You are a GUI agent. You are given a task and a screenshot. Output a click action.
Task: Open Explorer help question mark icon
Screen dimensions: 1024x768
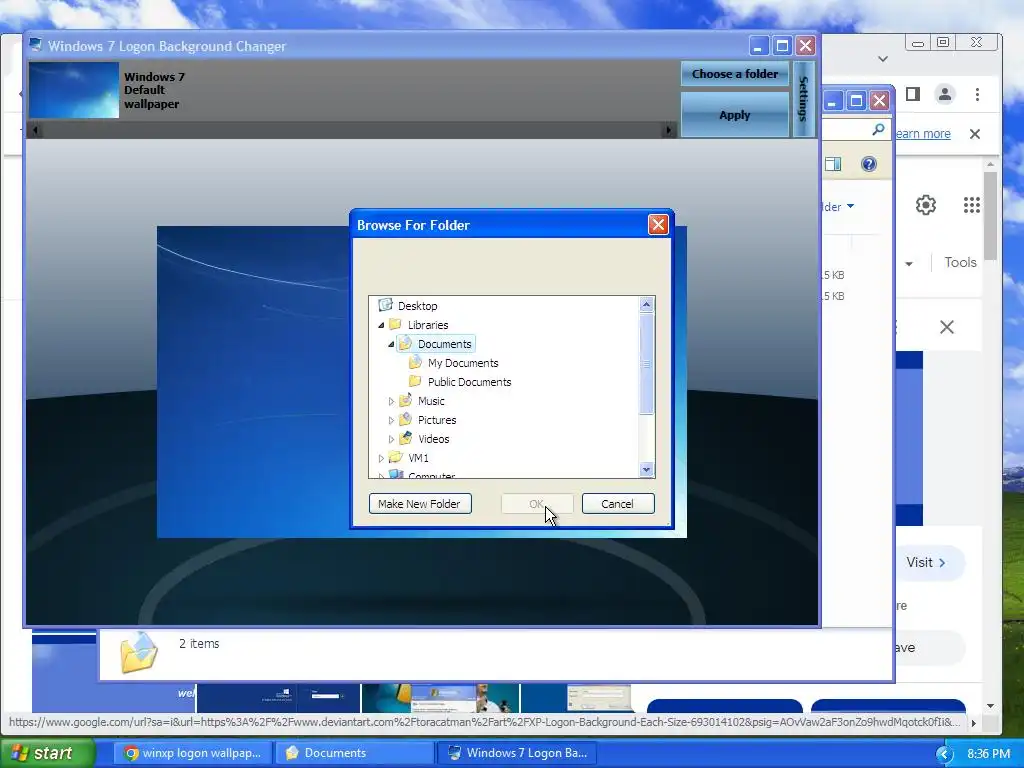point(869,164)
